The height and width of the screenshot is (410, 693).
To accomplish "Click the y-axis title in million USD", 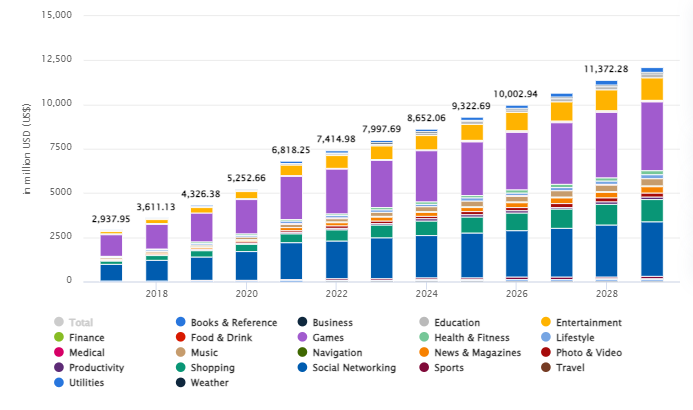I will coord(27,149).
